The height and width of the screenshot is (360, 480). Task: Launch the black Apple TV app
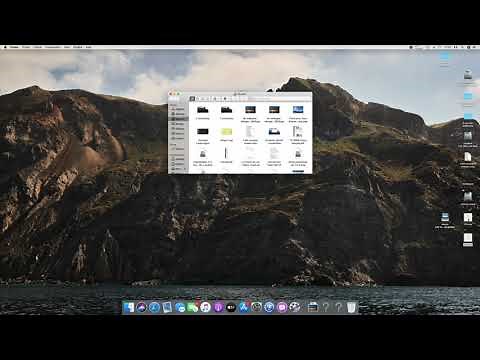[231, 307]
